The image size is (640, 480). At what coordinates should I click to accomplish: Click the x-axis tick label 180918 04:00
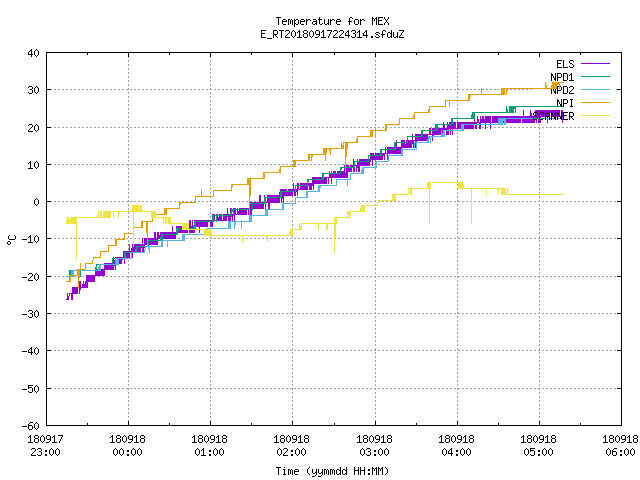(456, 446)
